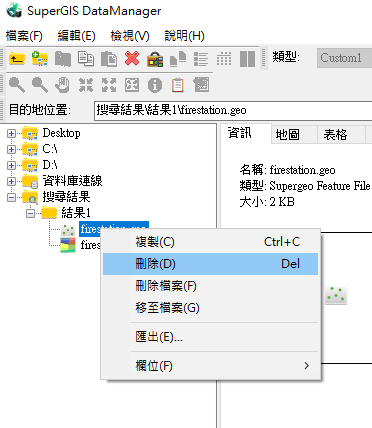Expand the Desktop tree node

11,134
